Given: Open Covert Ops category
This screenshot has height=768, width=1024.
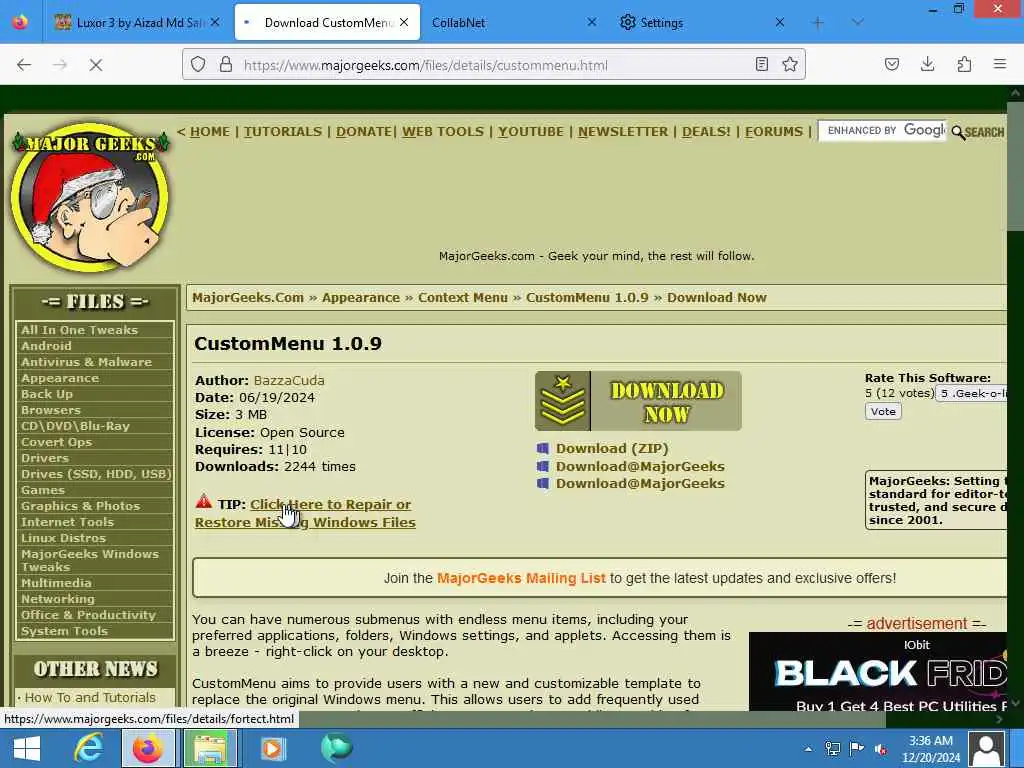Looking at the screenshot, I should click(x=56, y=442).
